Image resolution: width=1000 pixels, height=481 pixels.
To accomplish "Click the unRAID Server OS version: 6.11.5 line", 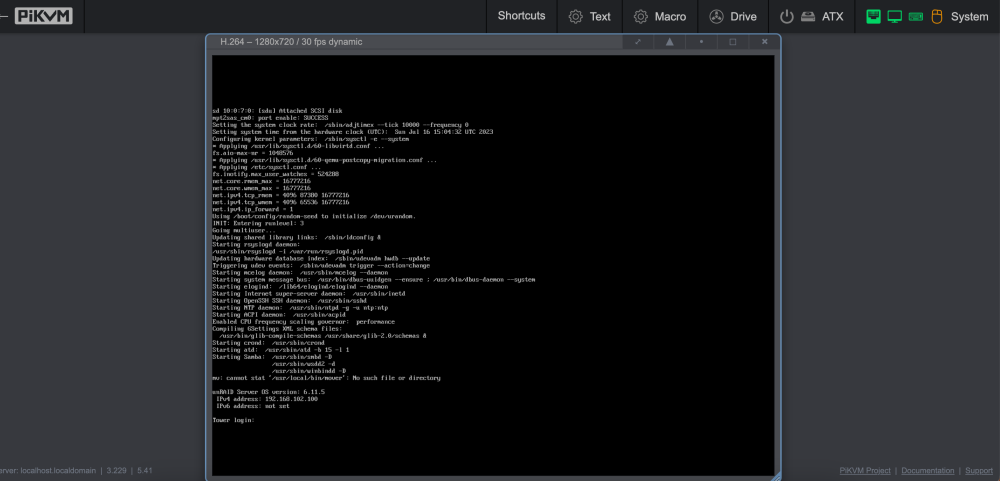I will [268, 392].
